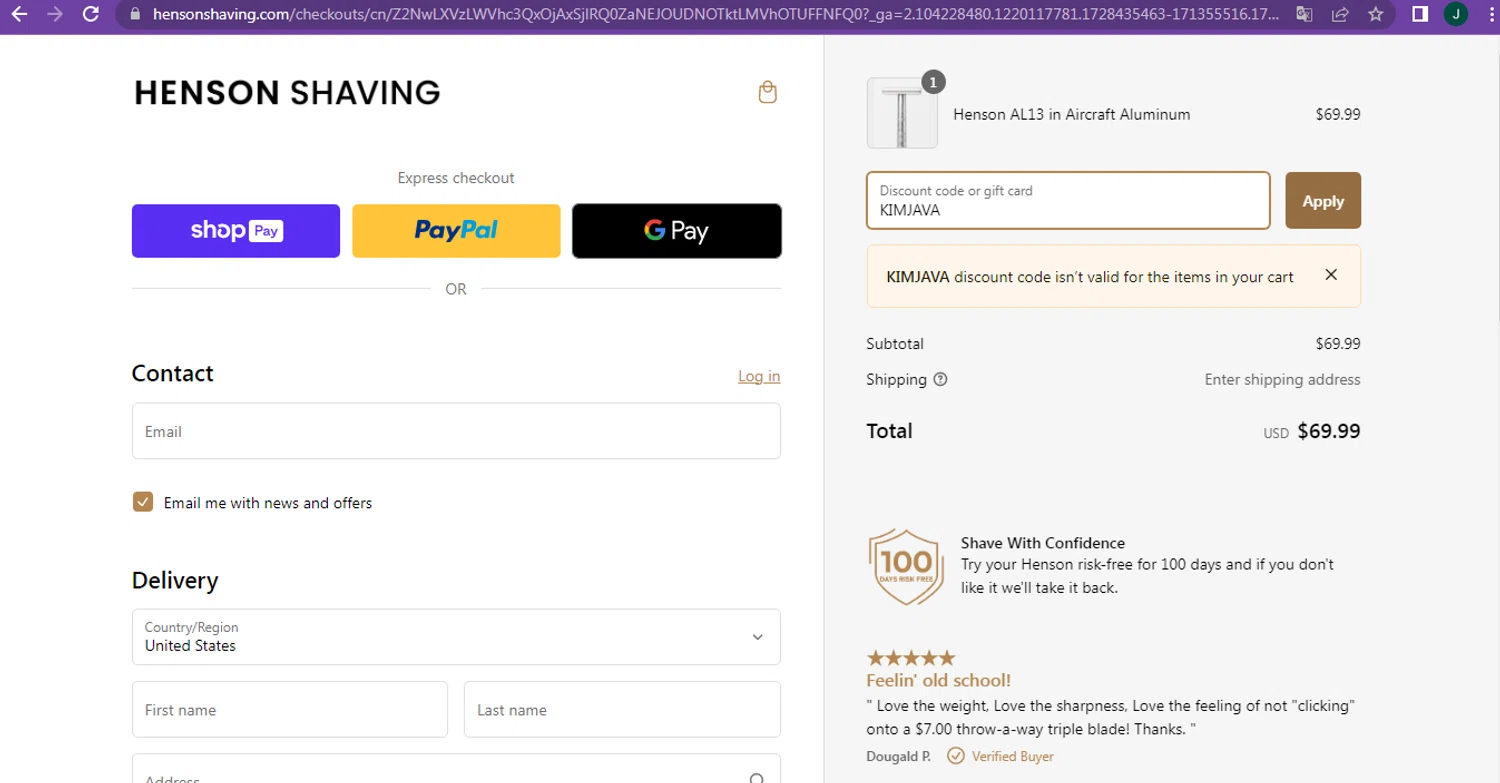This screenshot has width=1500, height=783.
Task: Check out with Shop Pay
Action: tap(236, 231)
